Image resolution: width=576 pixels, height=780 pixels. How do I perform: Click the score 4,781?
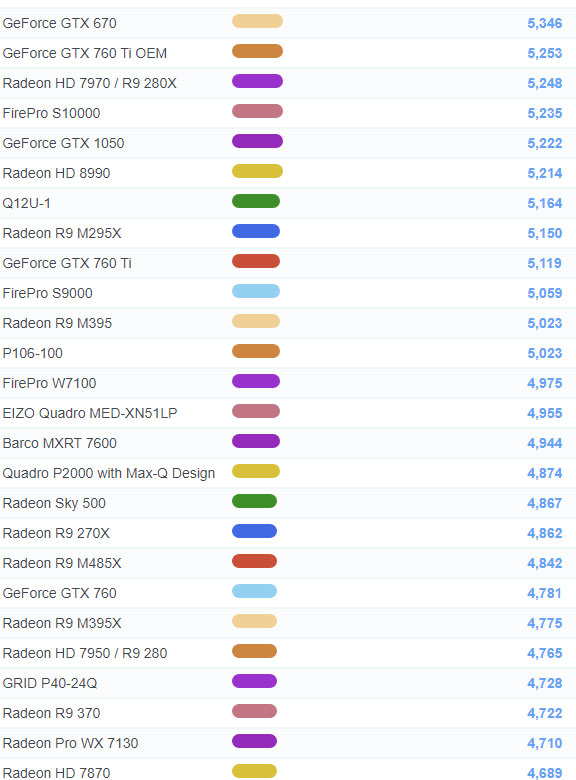coord(545,593)
